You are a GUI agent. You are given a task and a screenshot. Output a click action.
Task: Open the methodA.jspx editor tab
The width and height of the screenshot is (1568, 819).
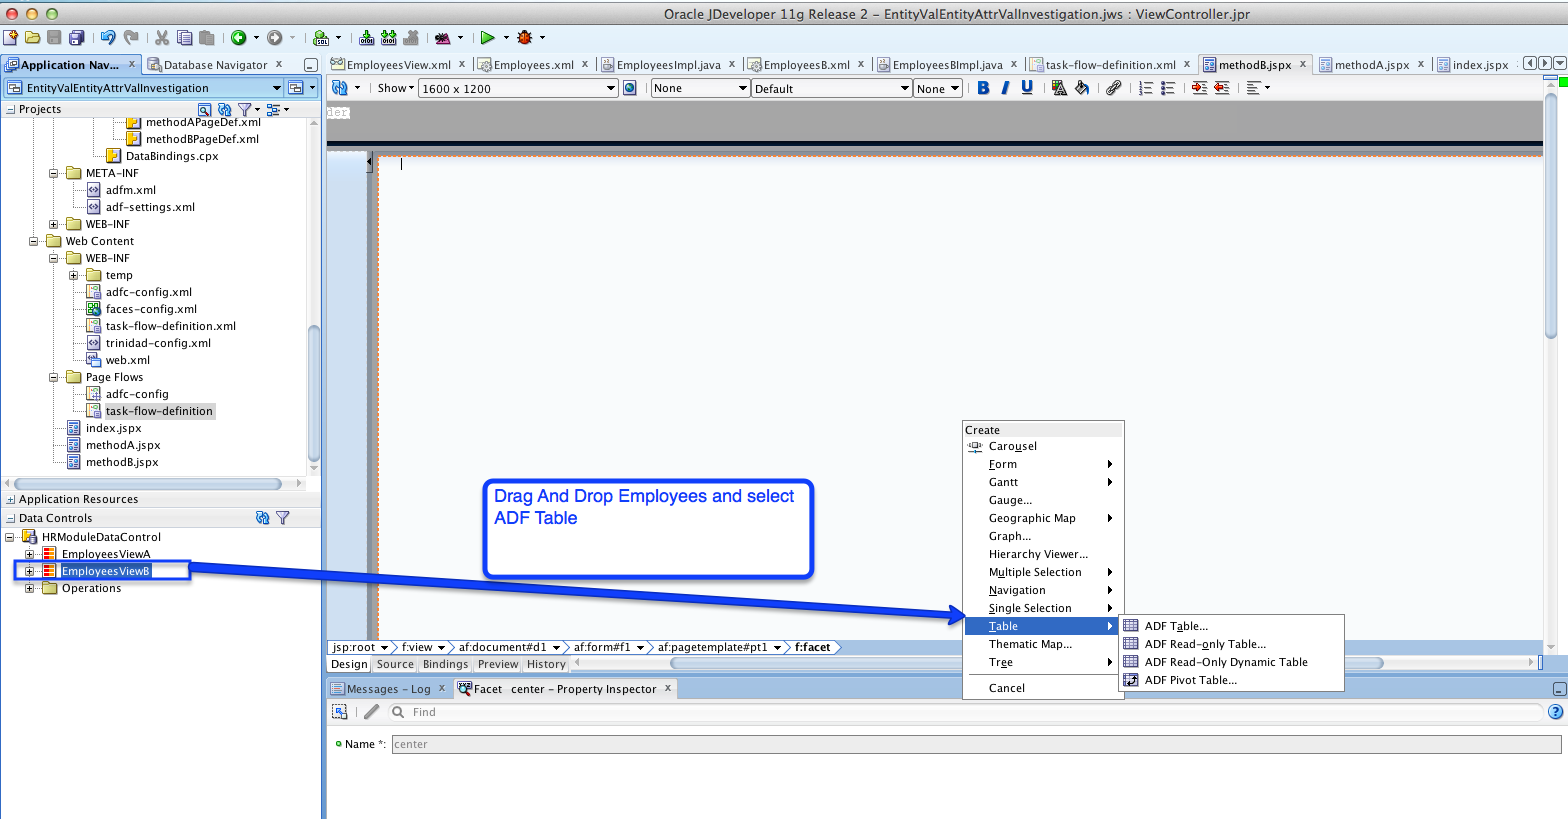tap(1371, 65)
